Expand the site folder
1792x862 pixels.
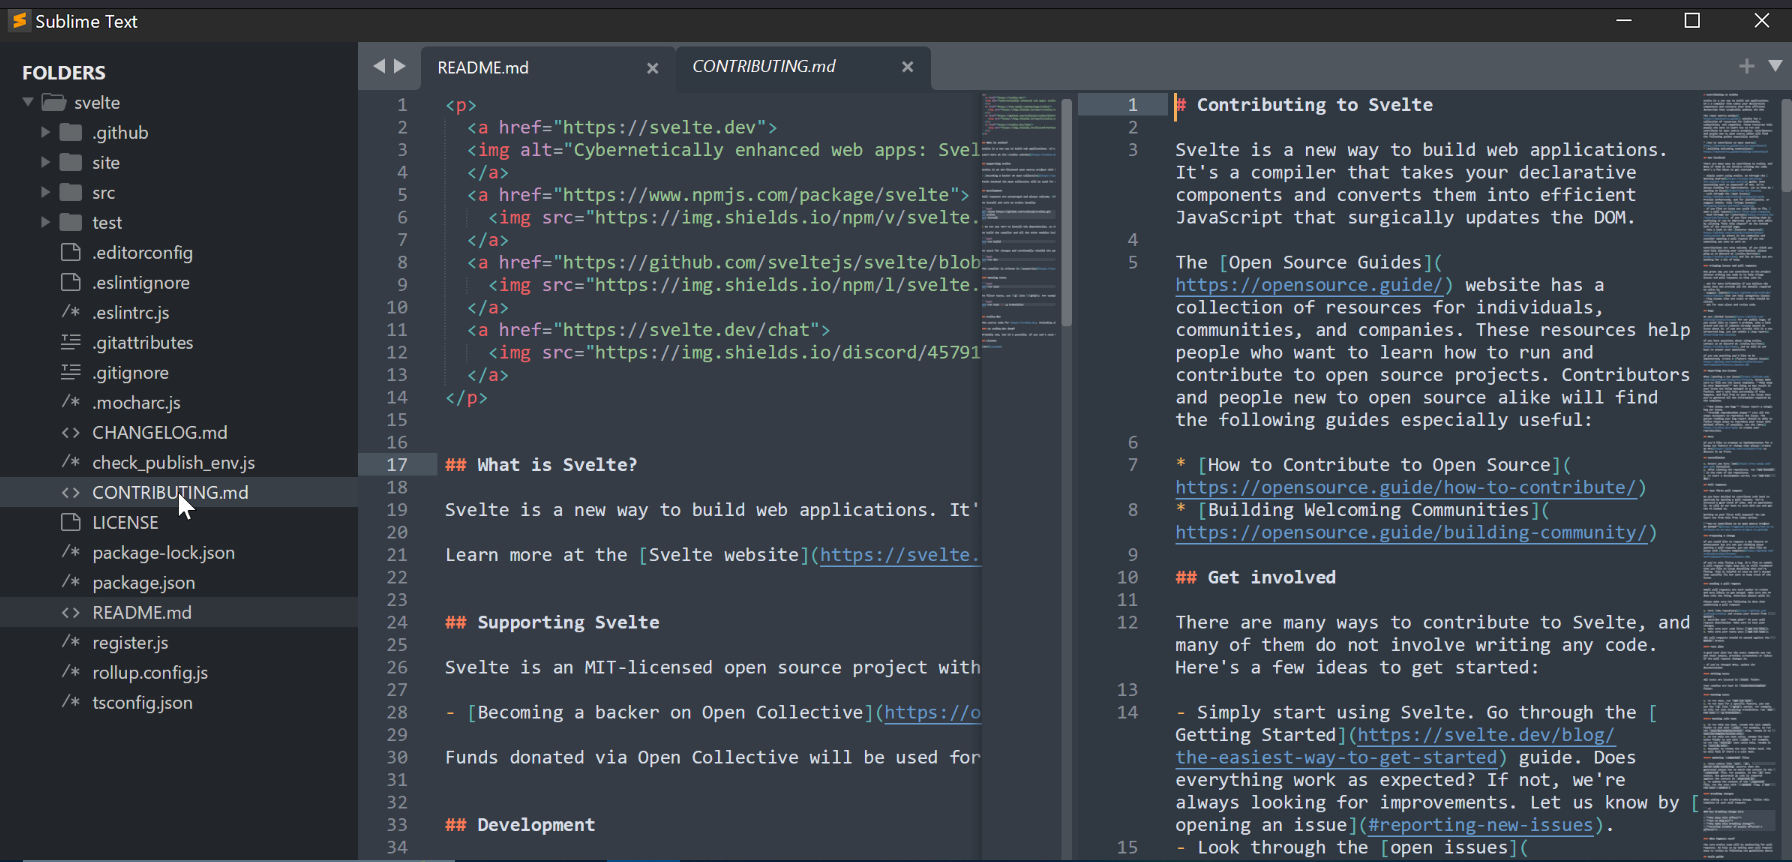(45, 162)
